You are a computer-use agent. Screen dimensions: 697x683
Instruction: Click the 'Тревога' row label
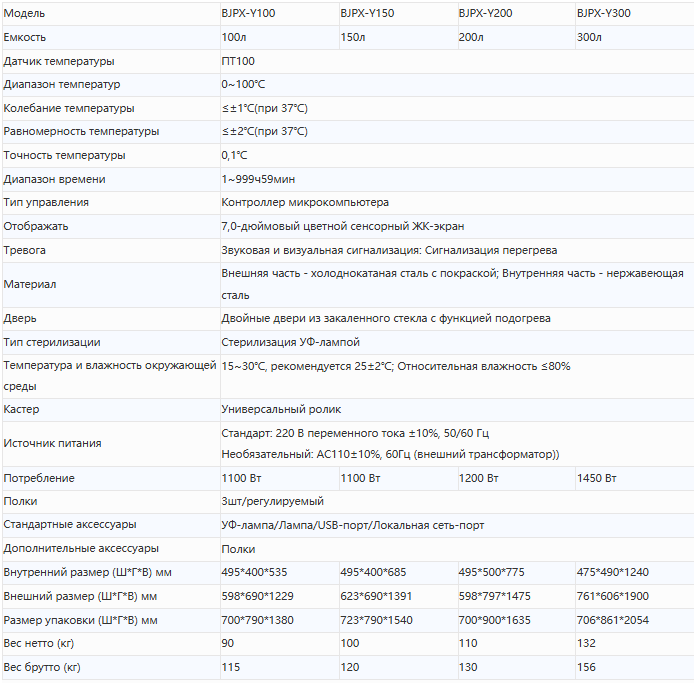click(x=25, y=250)
